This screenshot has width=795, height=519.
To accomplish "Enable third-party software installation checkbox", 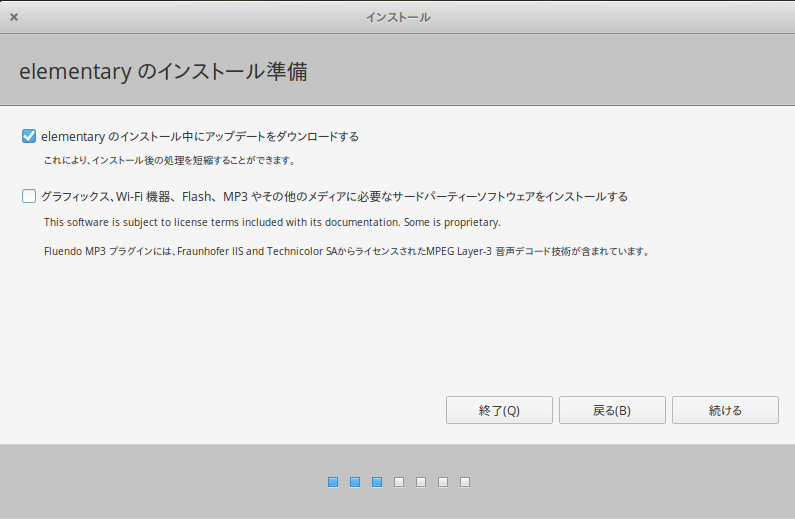I will (29, 196).
